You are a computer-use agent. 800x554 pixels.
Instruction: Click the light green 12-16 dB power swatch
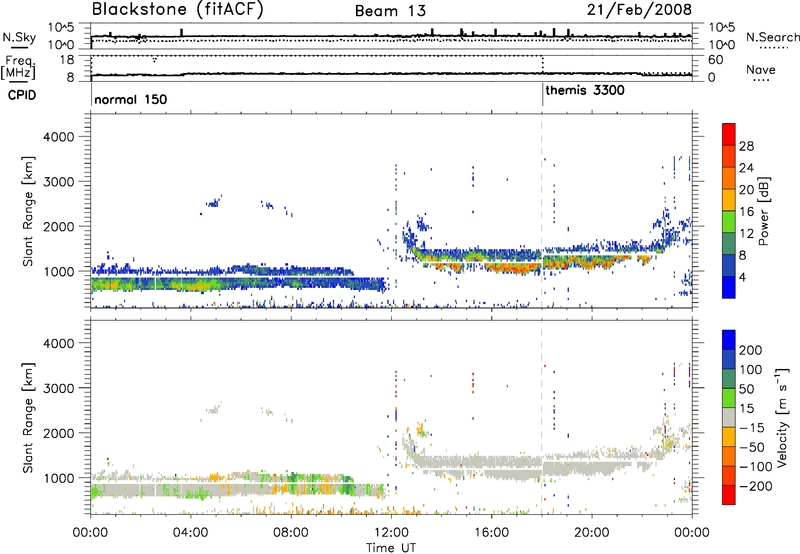pyautogui.click(x=729, y=221)
